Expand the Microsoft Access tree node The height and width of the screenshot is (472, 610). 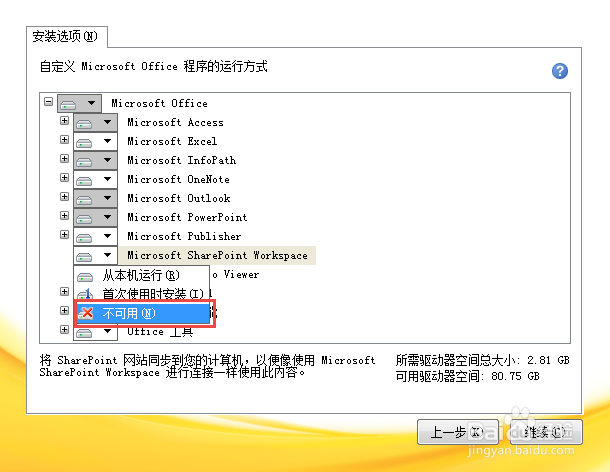pos(65,121)
